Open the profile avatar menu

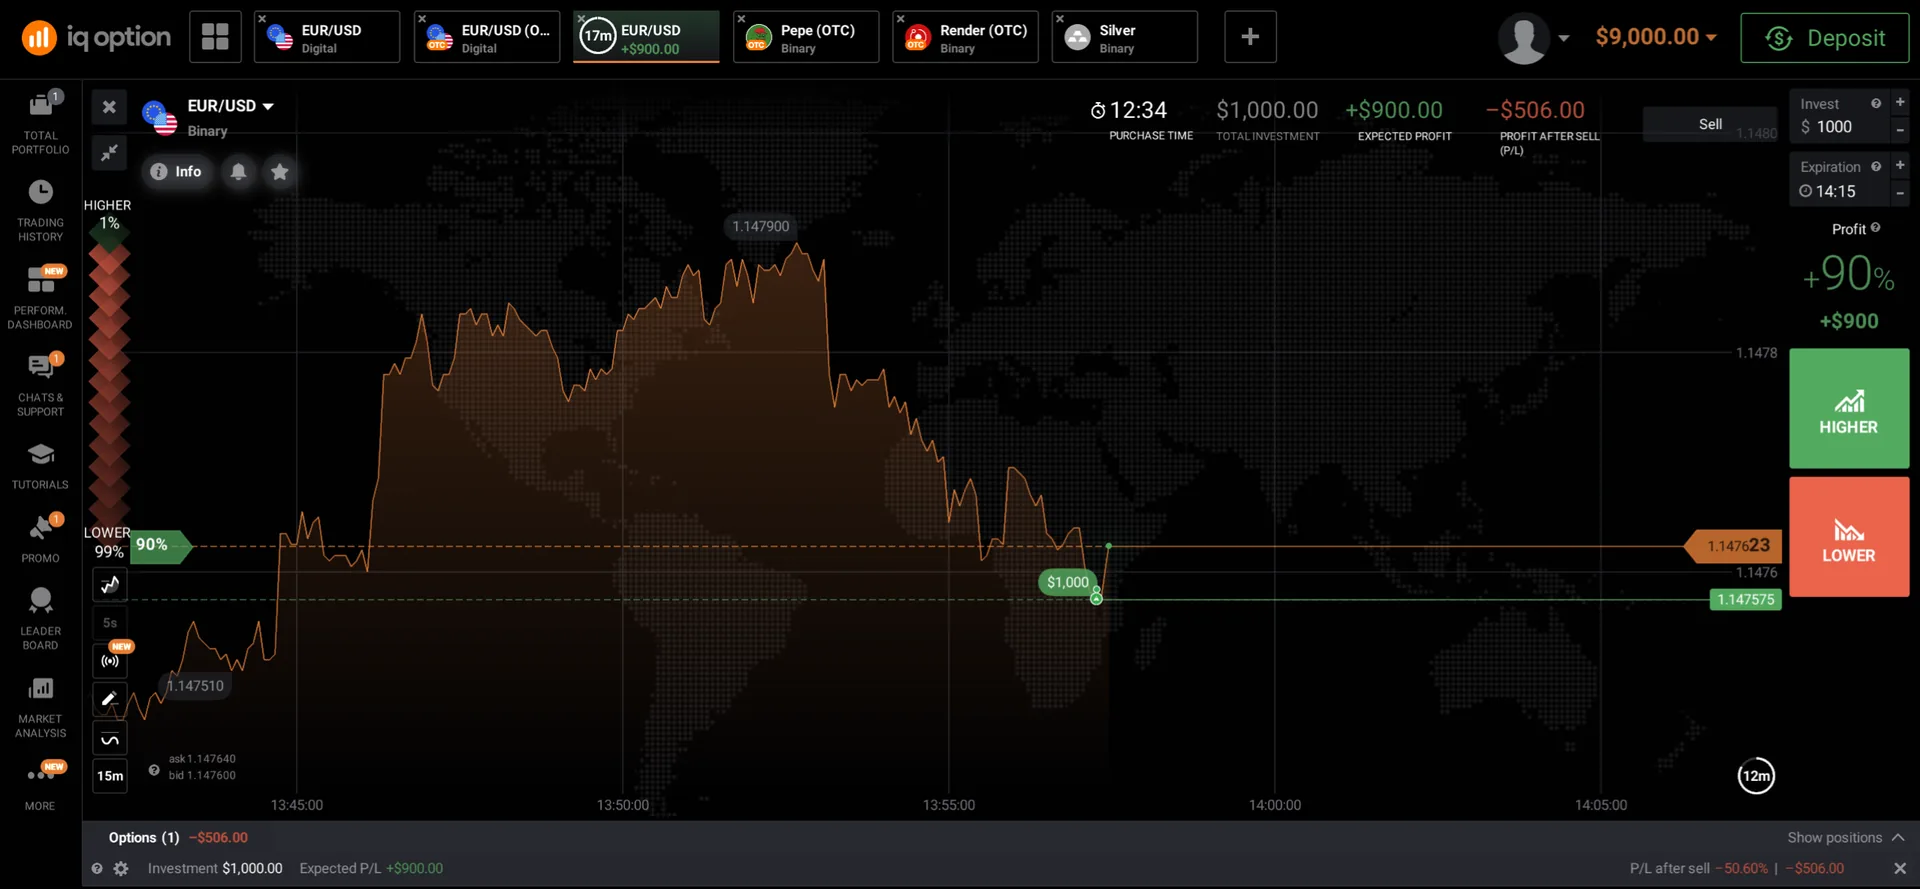pyautogui.click(x=1533, y=38)
